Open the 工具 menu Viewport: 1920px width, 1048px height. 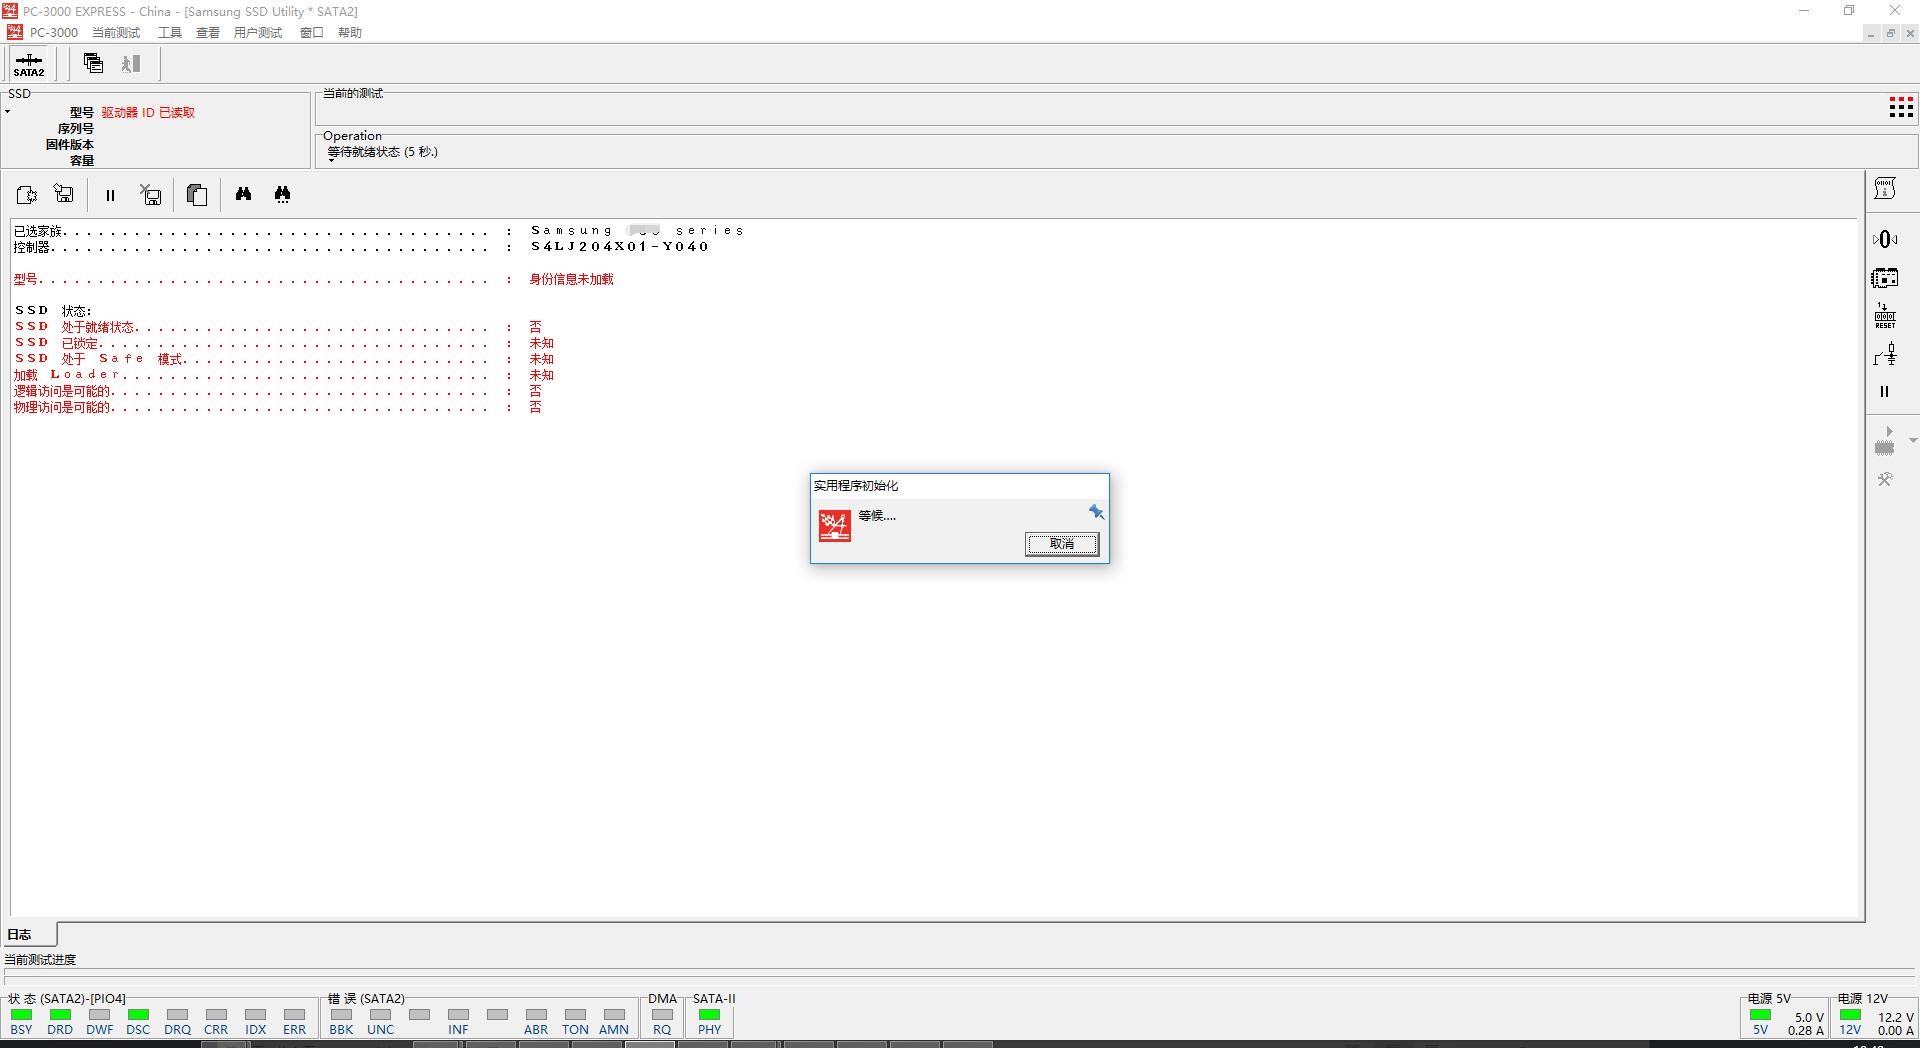tap(170, 32)
